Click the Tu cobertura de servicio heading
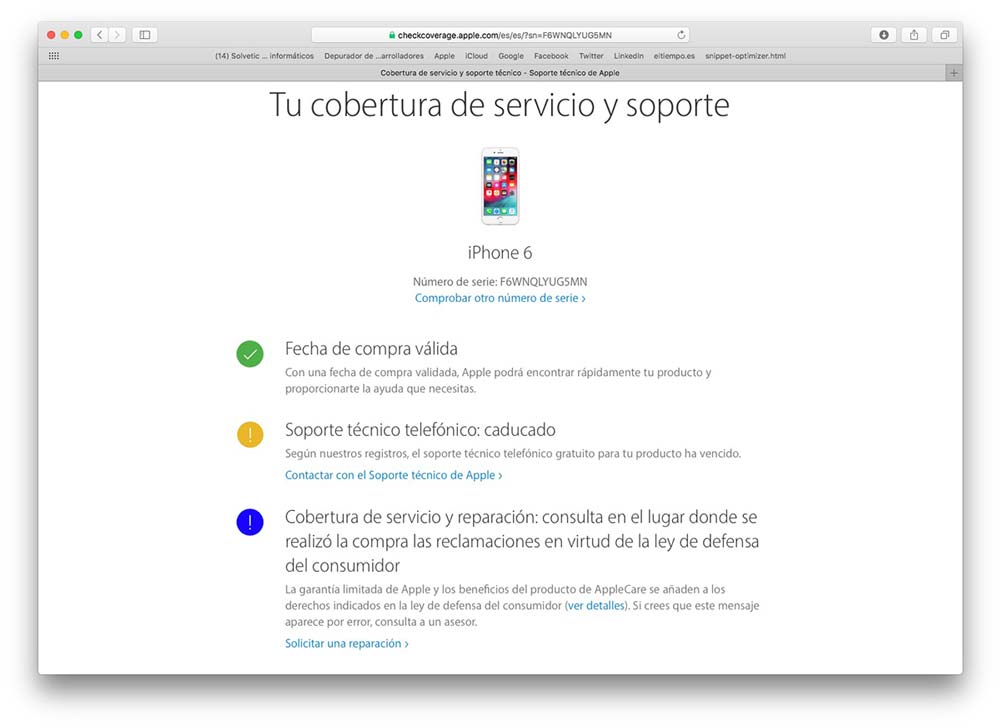The image size is (1000, 728). click(x=499, y=105)
